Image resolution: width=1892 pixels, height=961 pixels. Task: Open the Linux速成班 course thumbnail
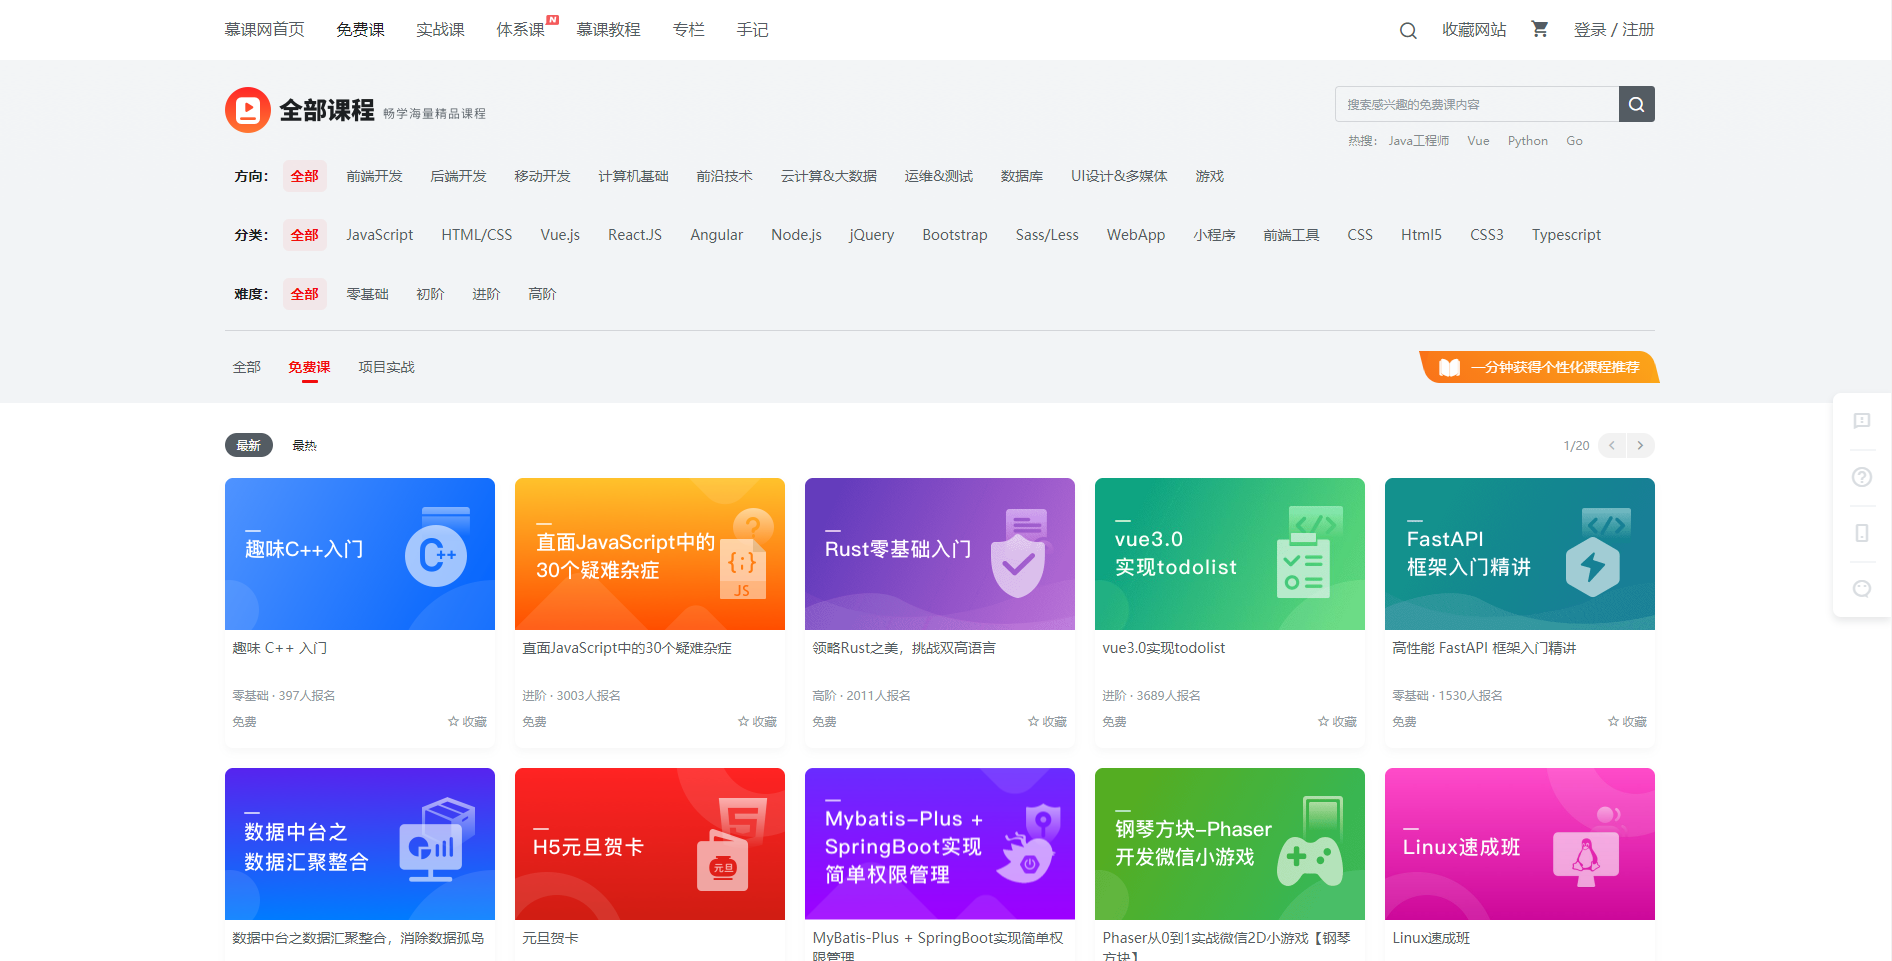click(1520, 844)
